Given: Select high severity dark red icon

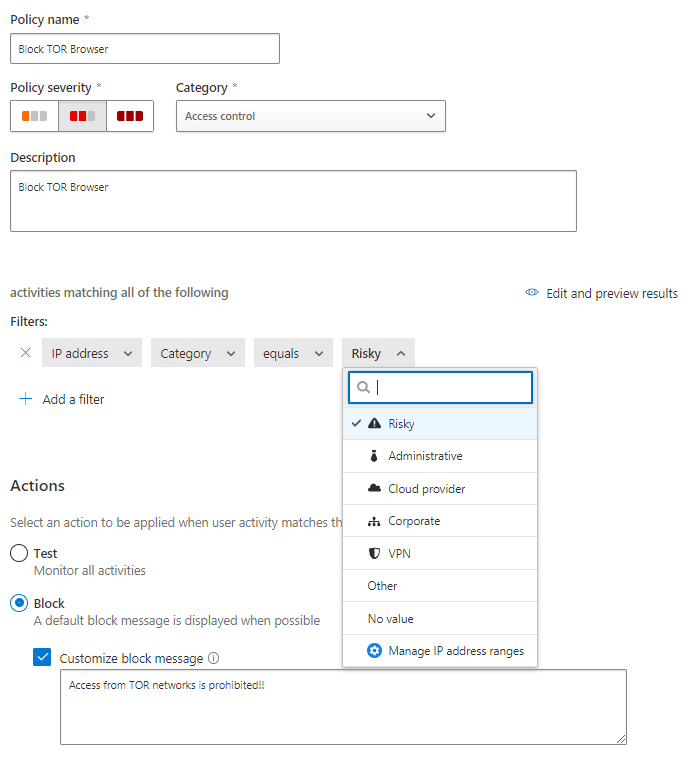Looking at the screenshot, I should (129, 116).
